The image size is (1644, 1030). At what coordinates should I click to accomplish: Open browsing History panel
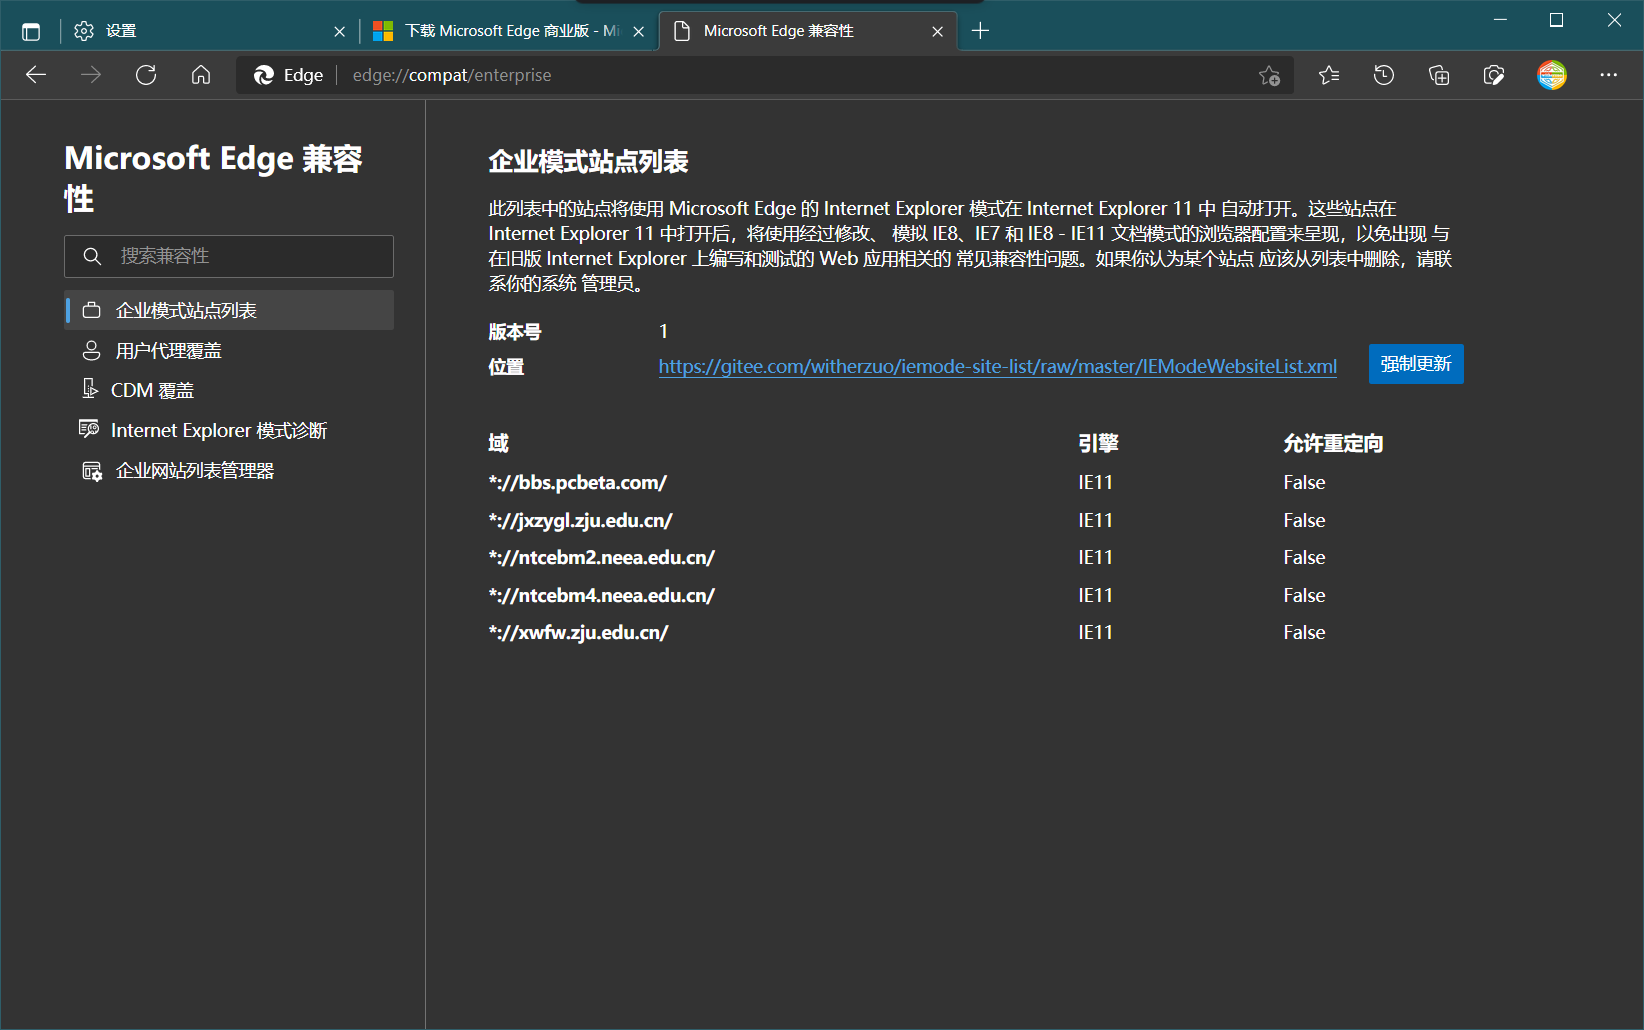(1384, 75)
